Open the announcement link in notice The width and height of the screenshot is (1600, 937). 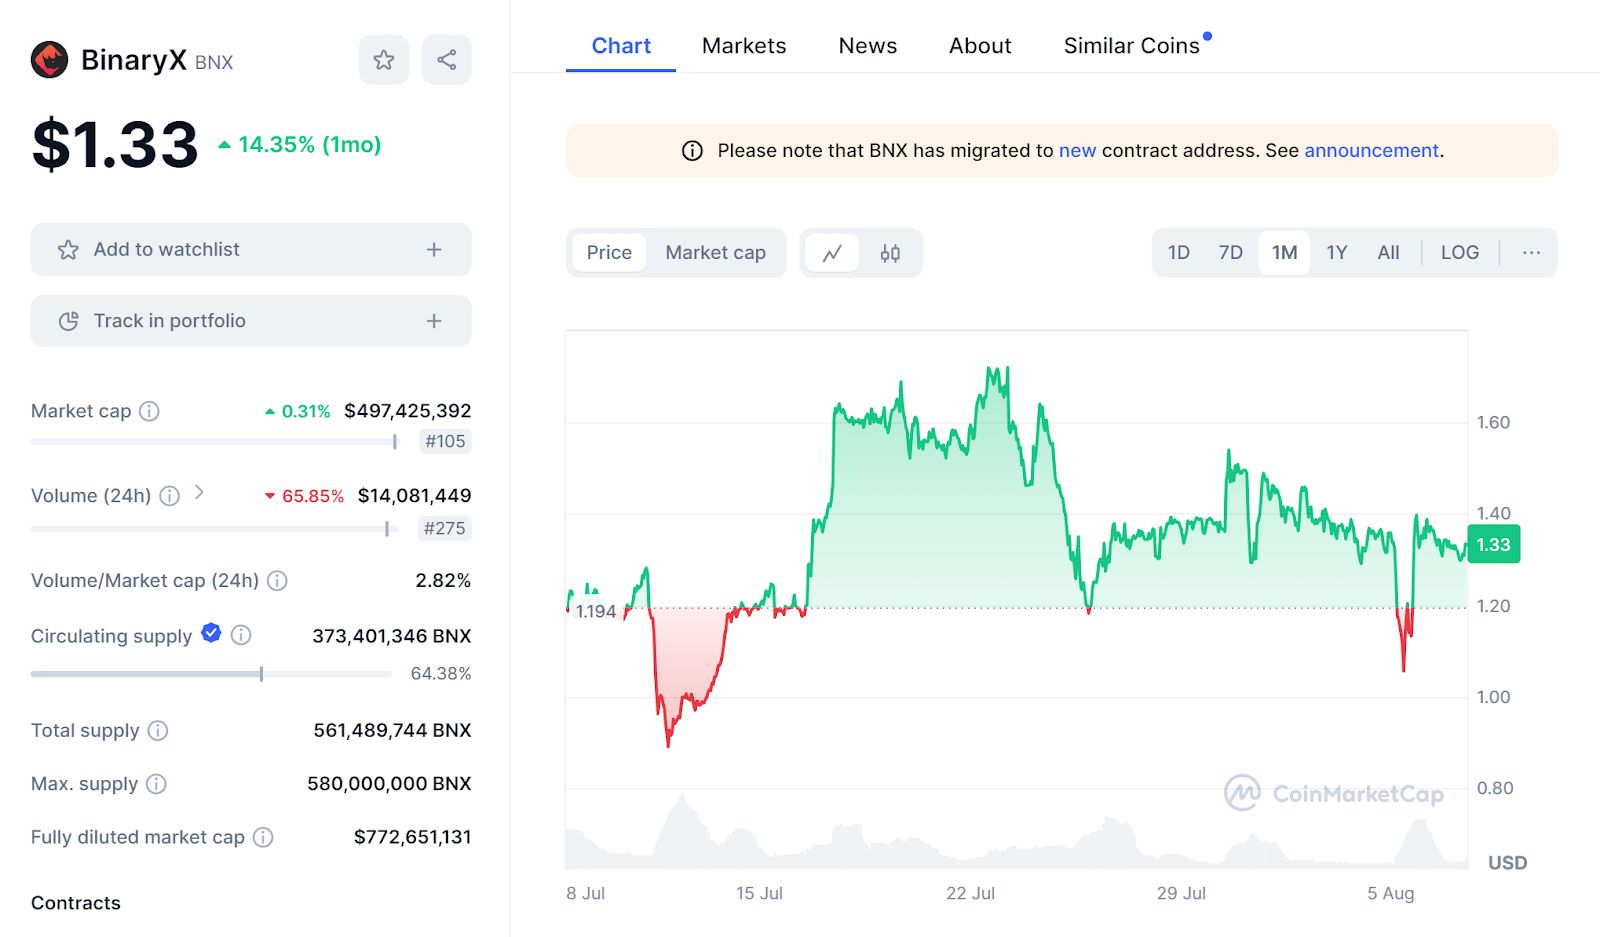[x=1371, y=151]
